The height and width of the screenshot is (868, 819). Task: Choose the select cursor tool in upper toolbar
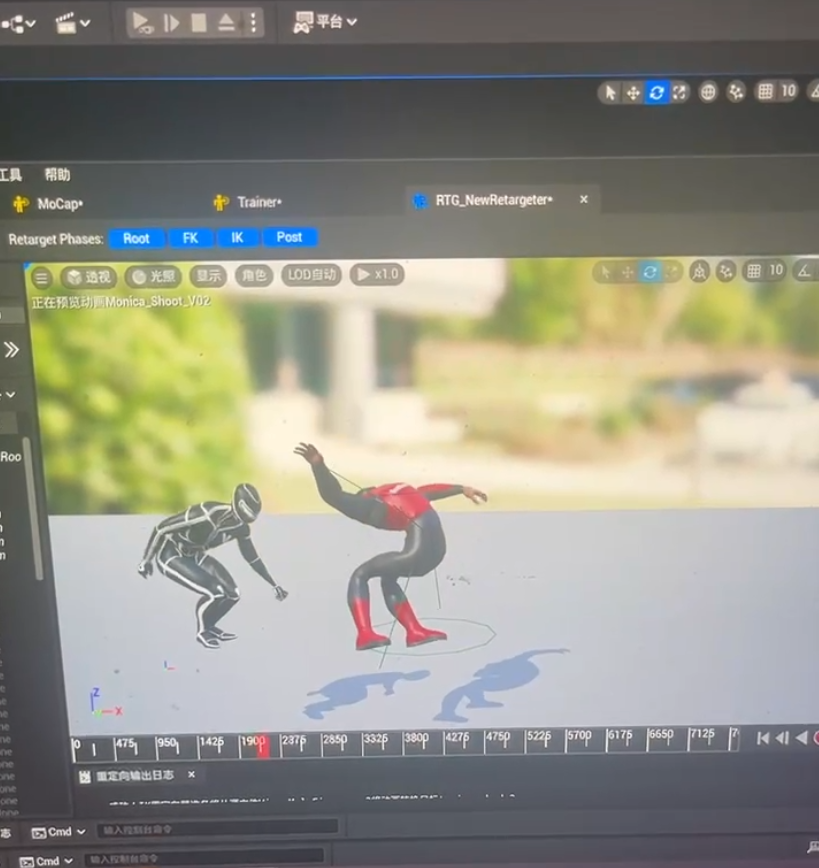[610, 92]
